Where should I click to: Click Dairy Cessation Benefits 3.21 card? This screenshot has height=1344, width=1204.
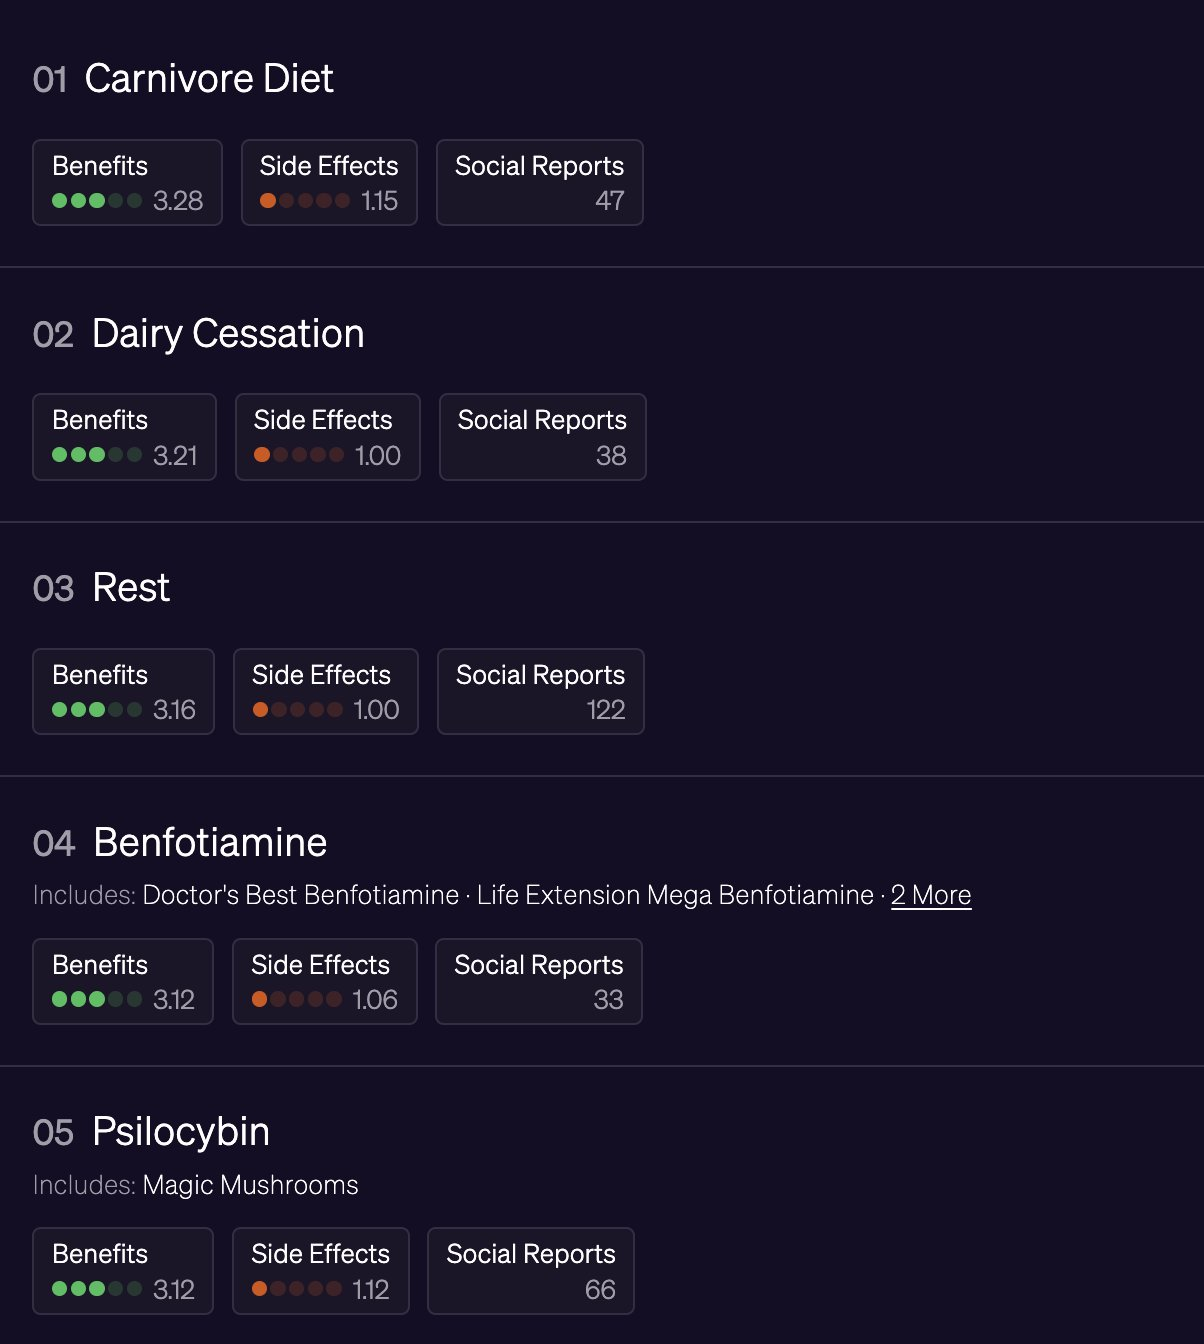coord(125,437)
